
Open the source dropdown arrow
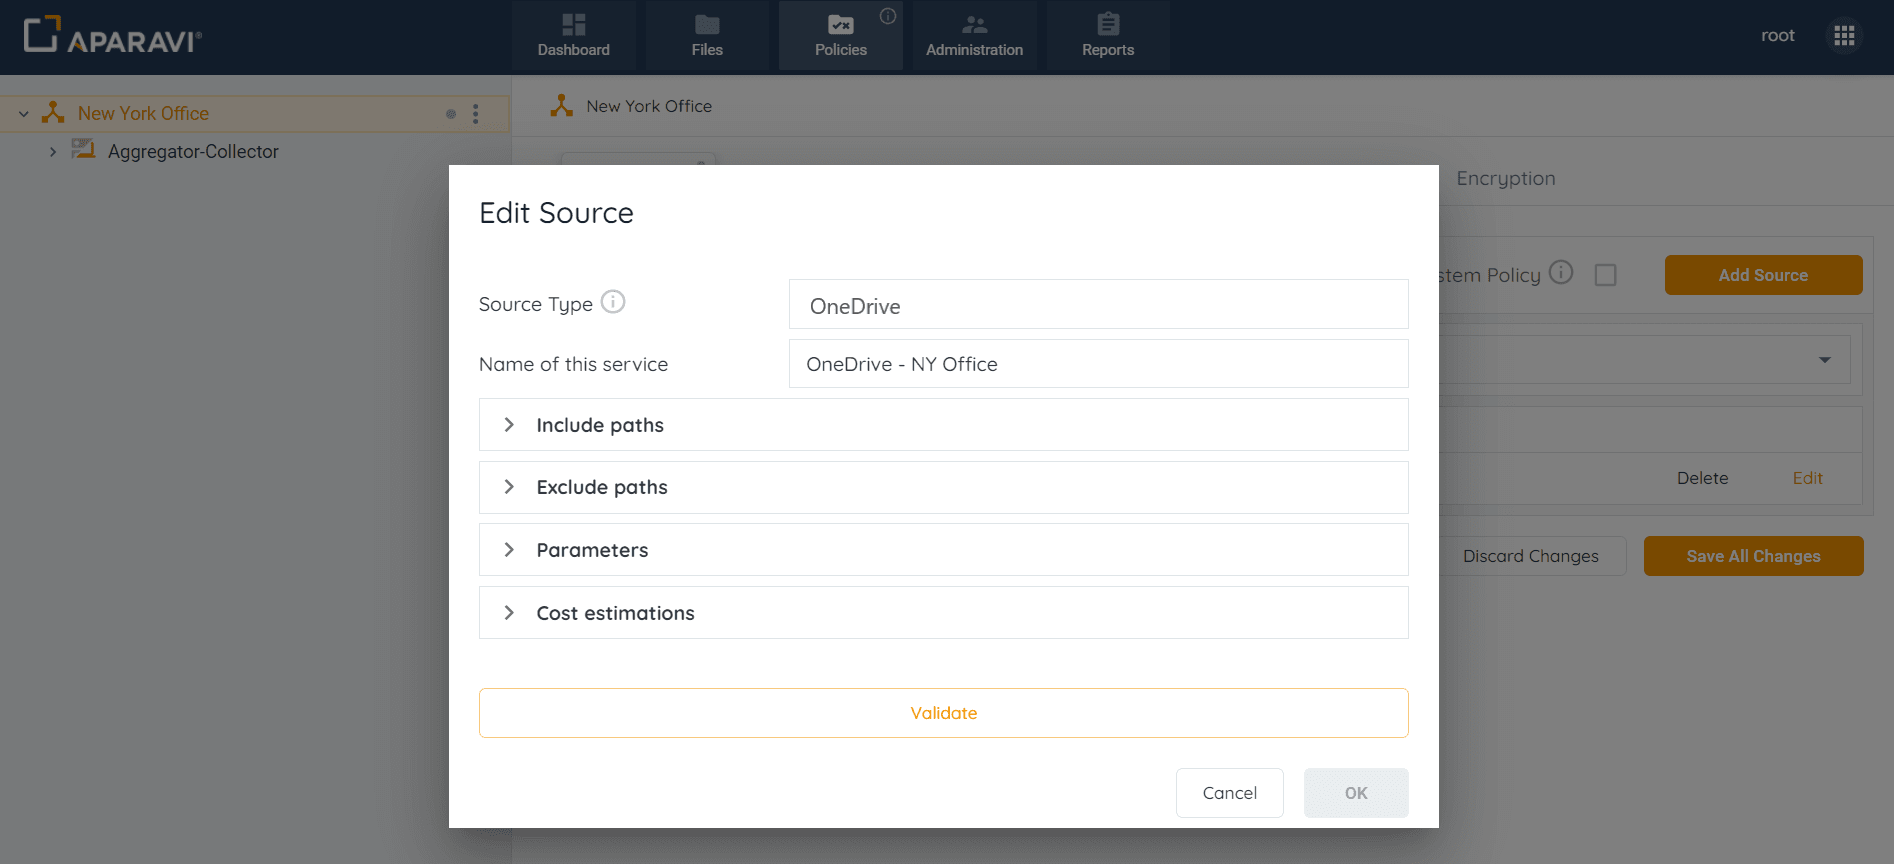tap(1825, 360)
